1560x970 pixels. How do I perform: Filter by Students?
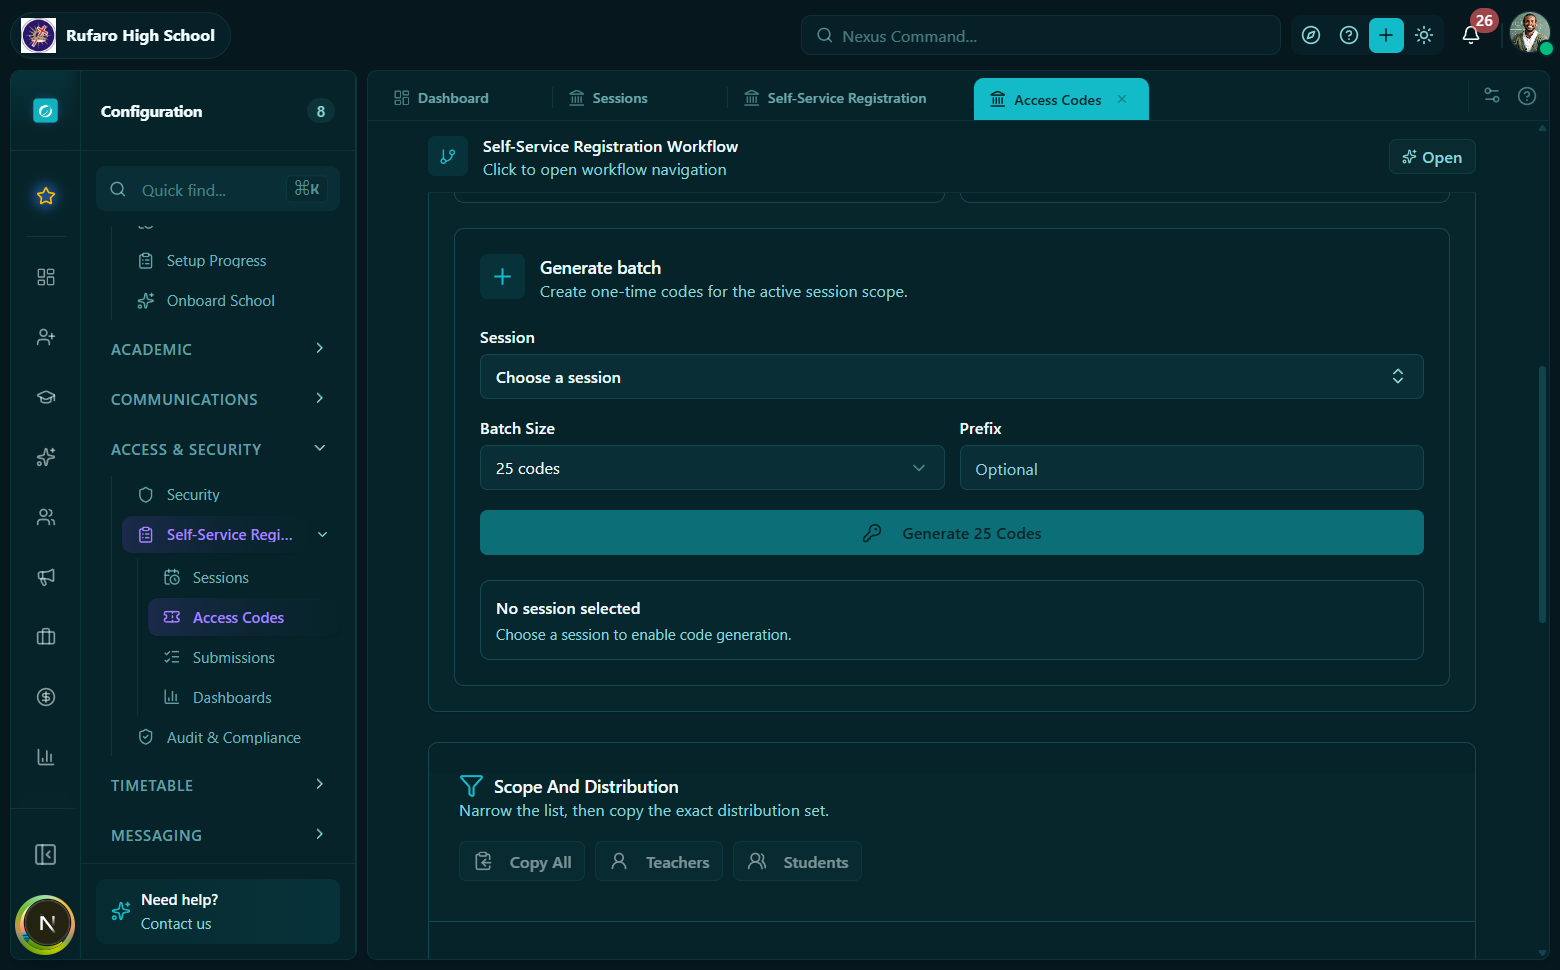(797, 861)
